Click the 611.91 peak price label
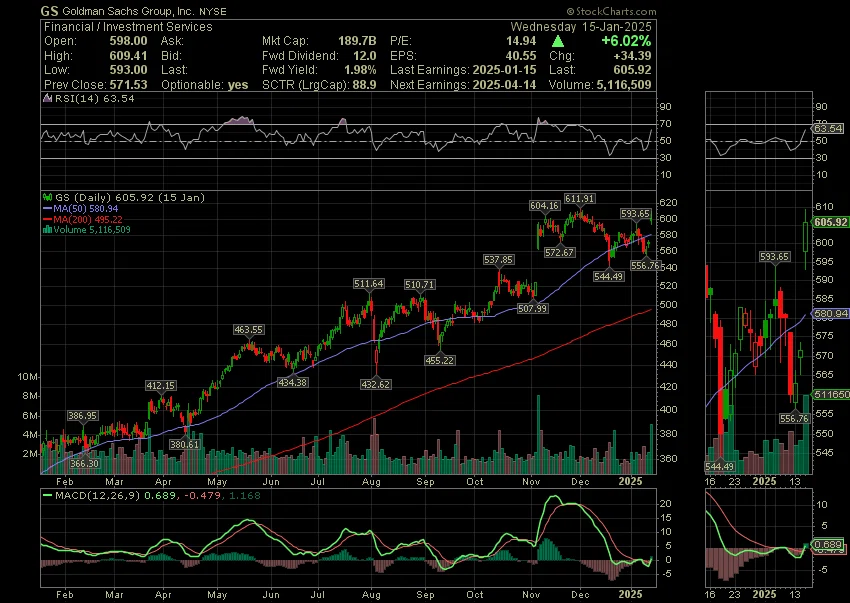Screen dimensions: 850x603 (x=579, y=198)
